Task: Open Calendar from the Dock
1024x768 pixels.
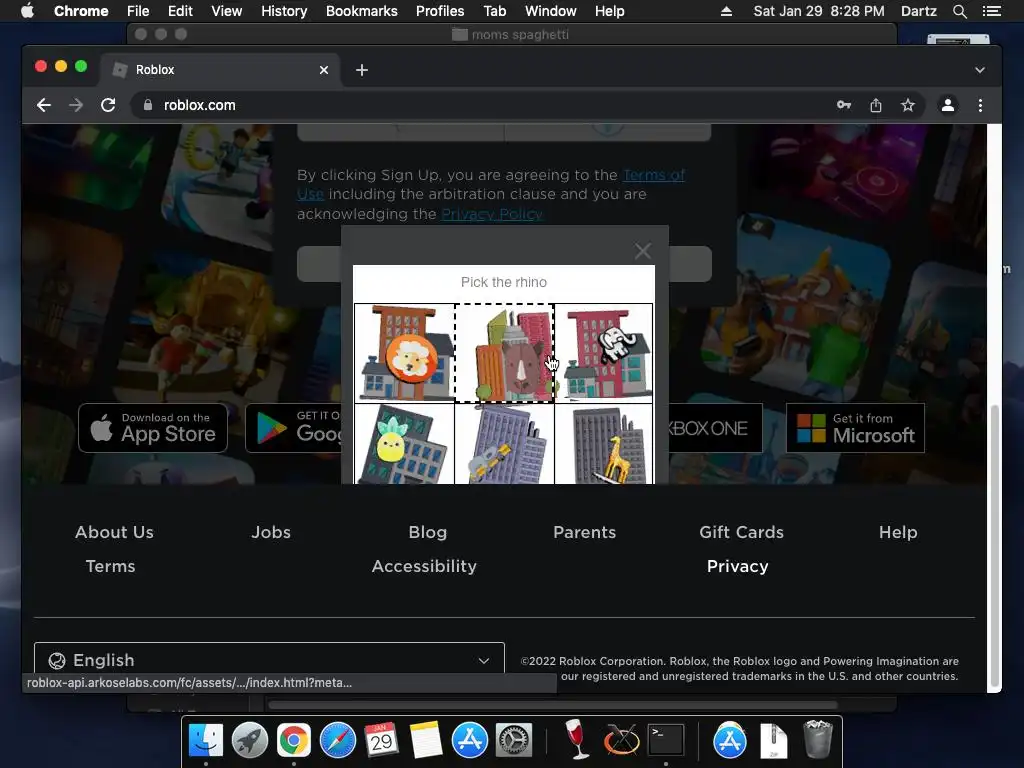Action: [x=381, y=741]
